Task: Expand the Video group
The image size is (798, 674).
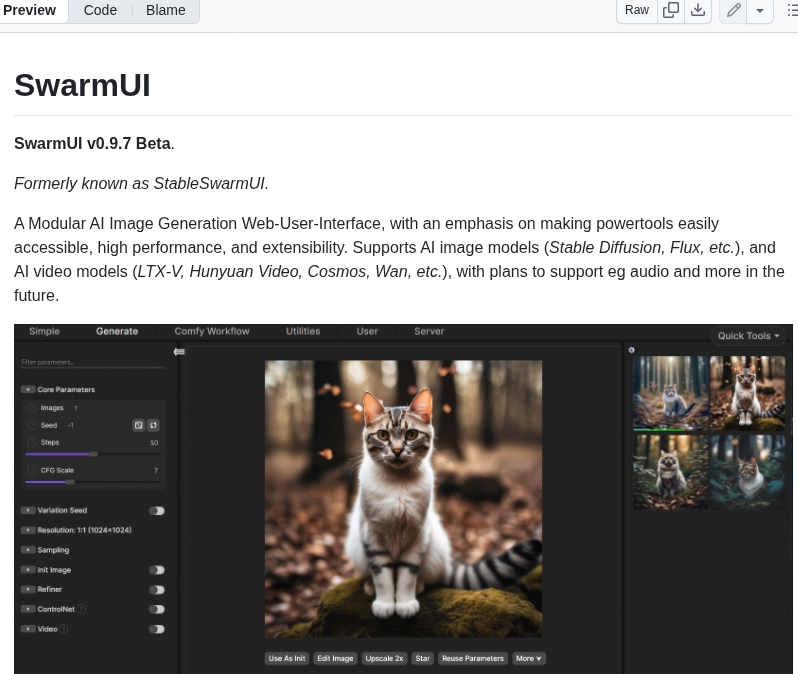Action: [28, 629]
